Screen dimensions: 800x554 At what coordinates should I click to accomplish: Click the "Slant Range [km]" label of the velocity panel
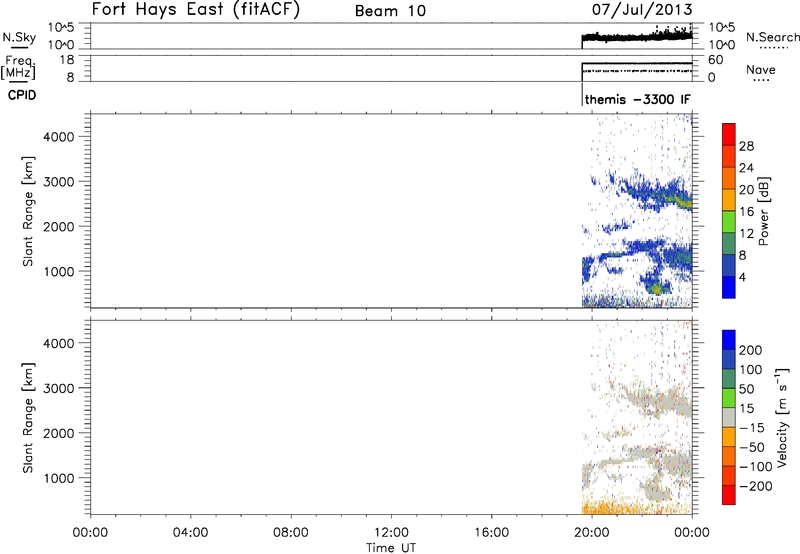pos(28,418)
